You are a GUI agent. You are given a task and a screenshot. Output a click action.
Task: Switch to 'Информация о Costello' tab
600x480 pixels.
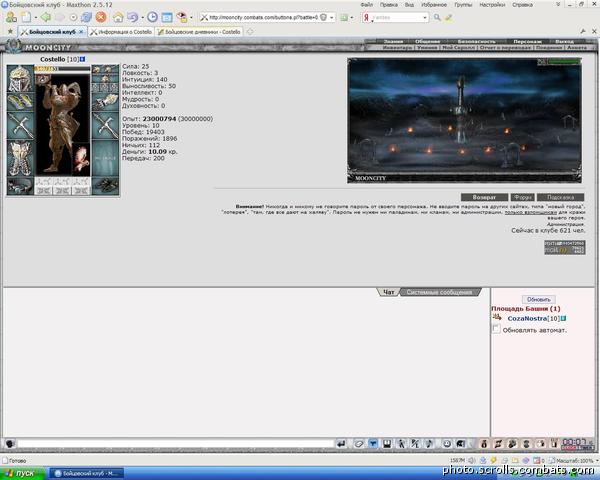point(121,32)
